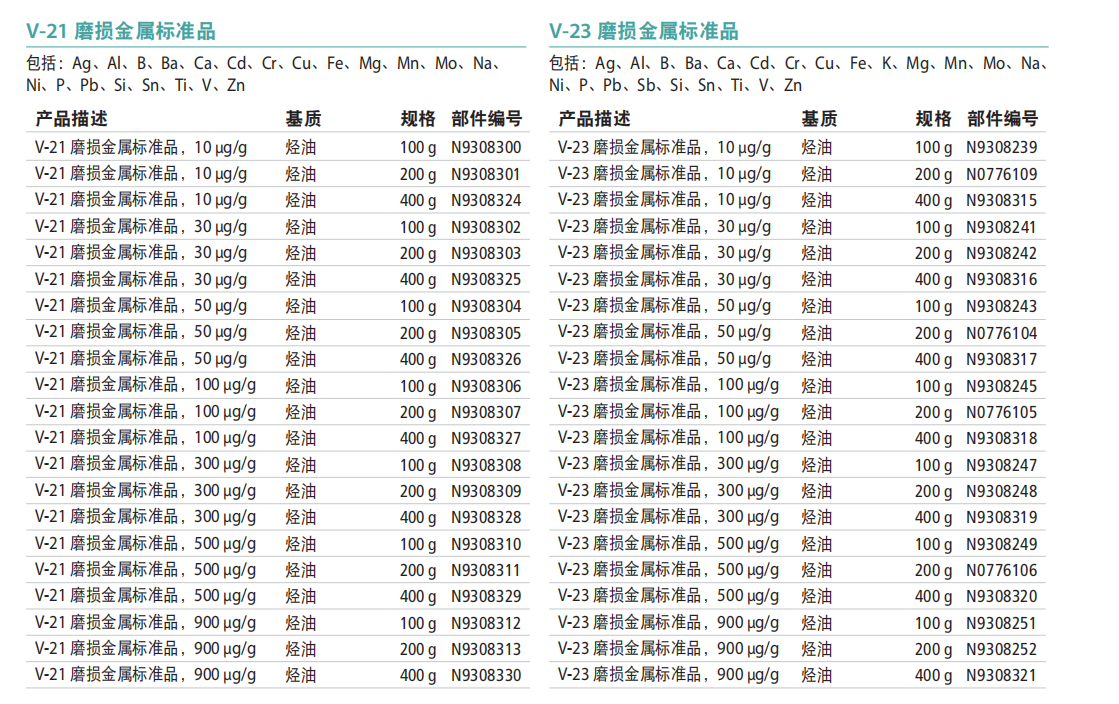Select part number N9308313
1119x704 pixels.
point(486,650)
